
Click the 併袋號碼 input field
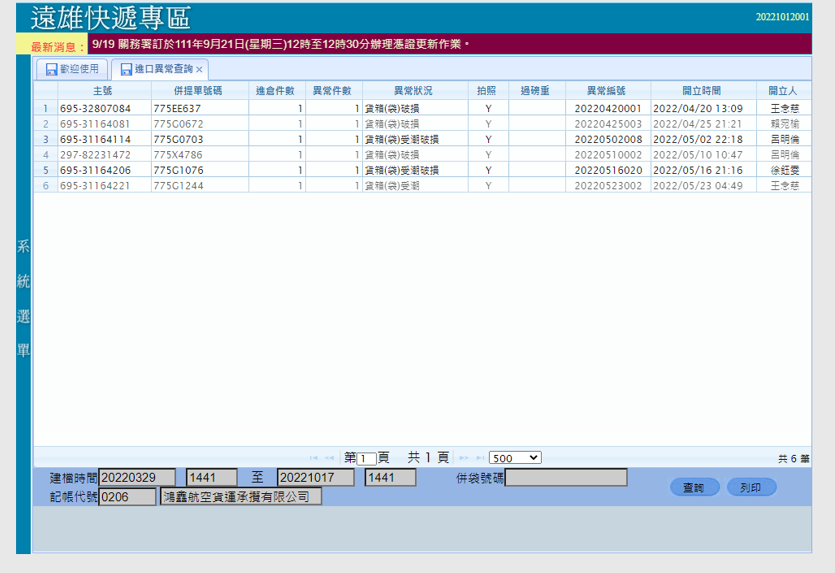pos(566,478)
